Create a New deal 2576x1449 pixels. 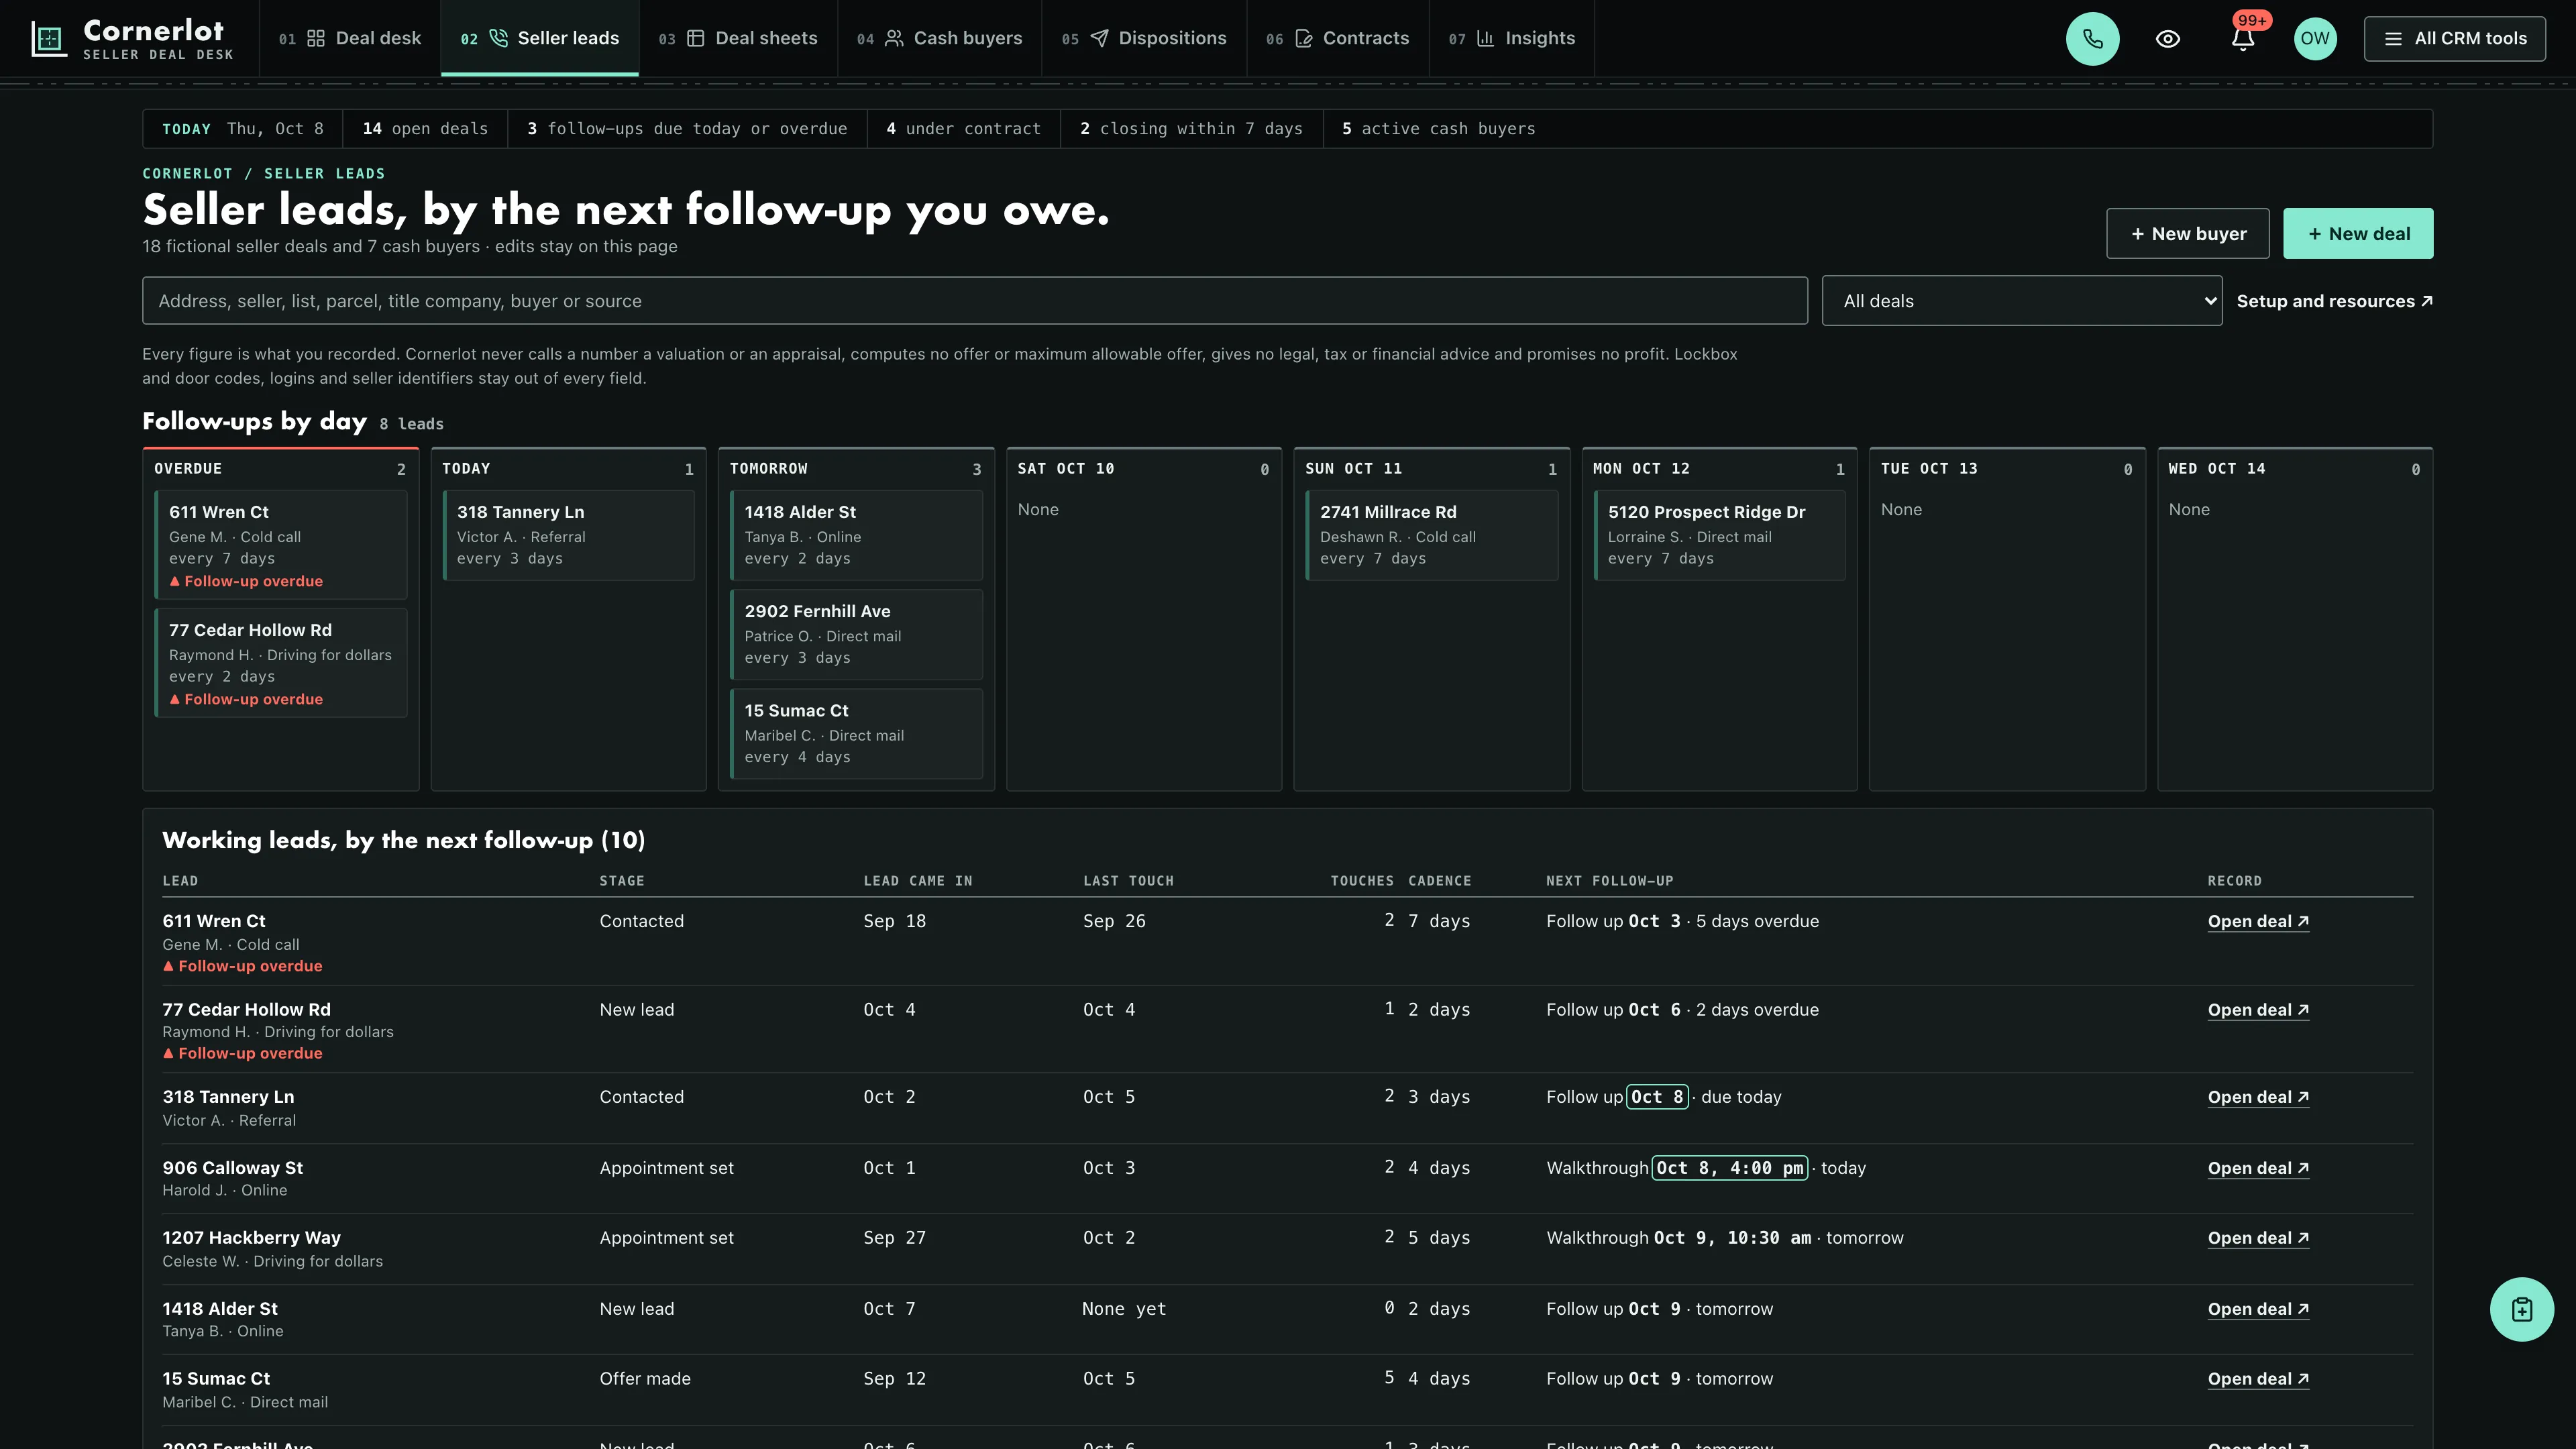[2358, 233]
